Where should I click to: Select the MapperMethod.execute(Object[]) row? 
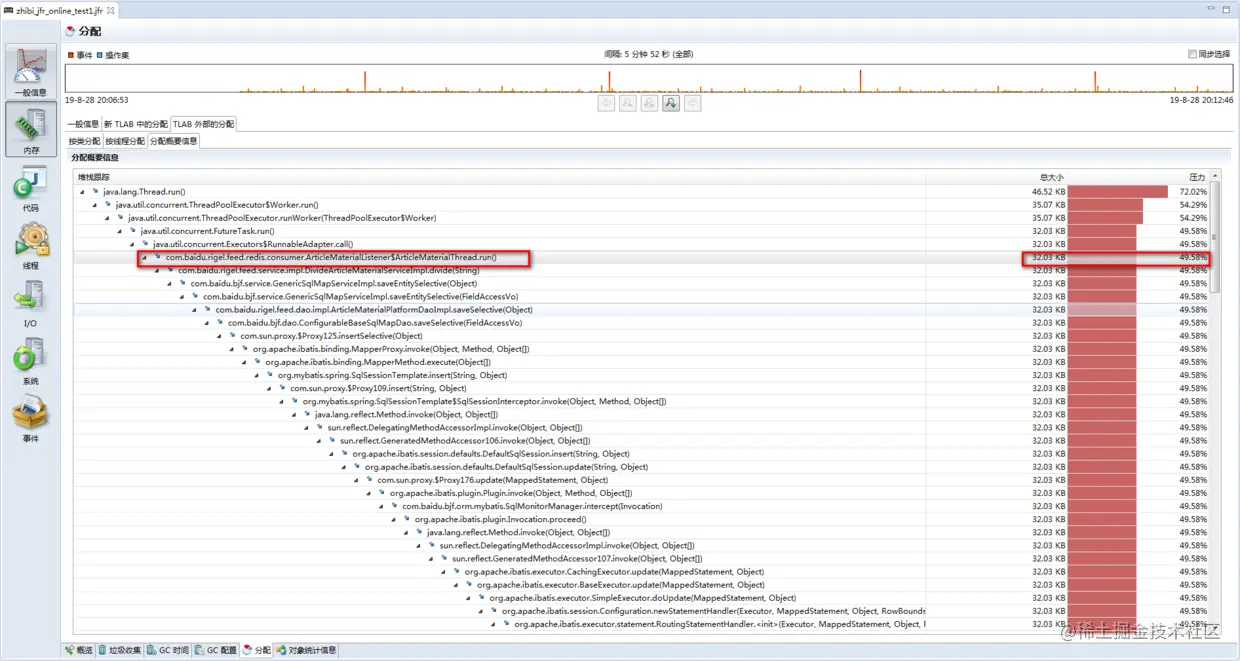coord(641,362)
